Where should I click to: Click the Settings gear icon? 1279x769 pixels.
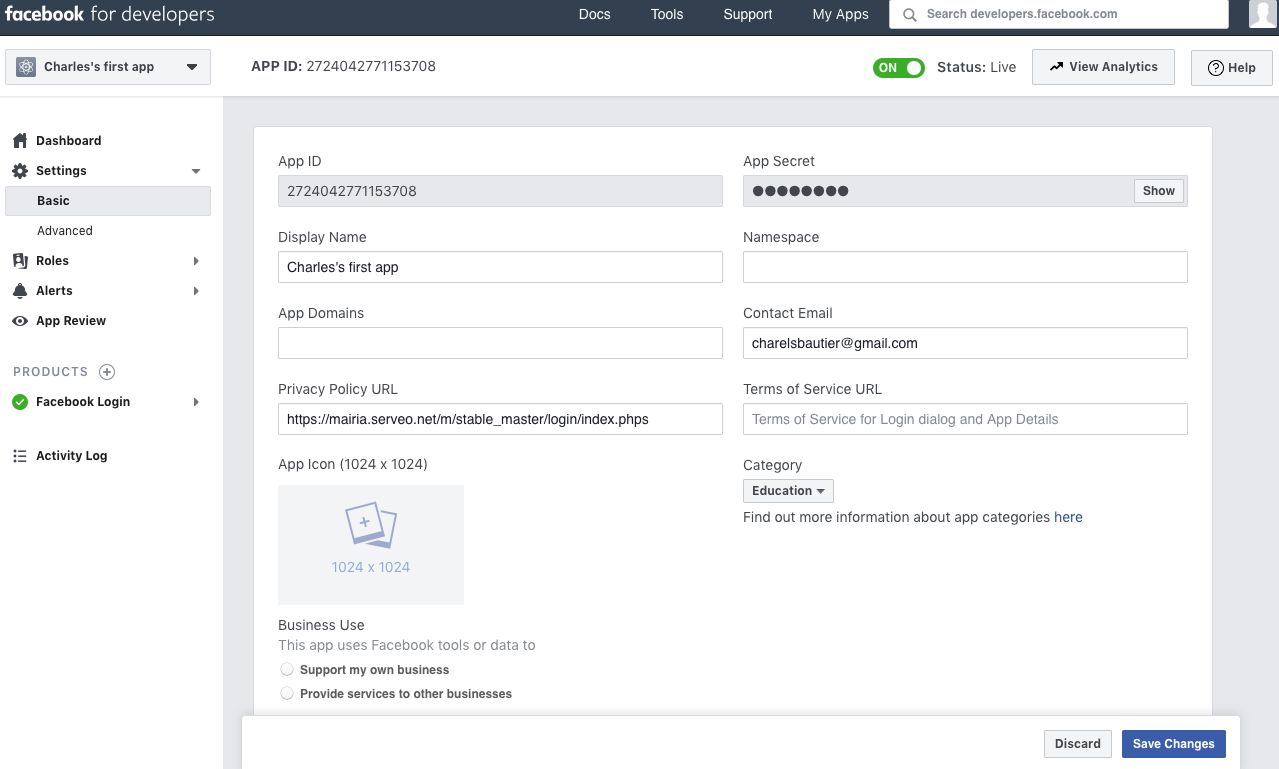[x=20, y=171]
